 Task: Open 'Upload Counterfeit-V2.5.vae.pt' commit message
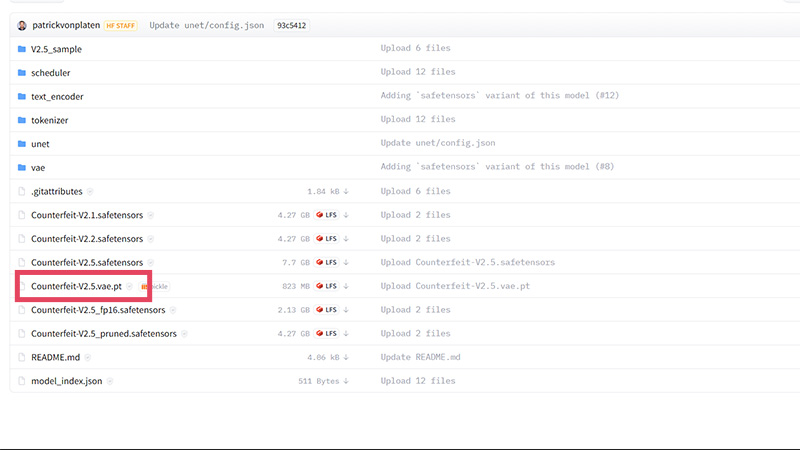click(455, 286)
